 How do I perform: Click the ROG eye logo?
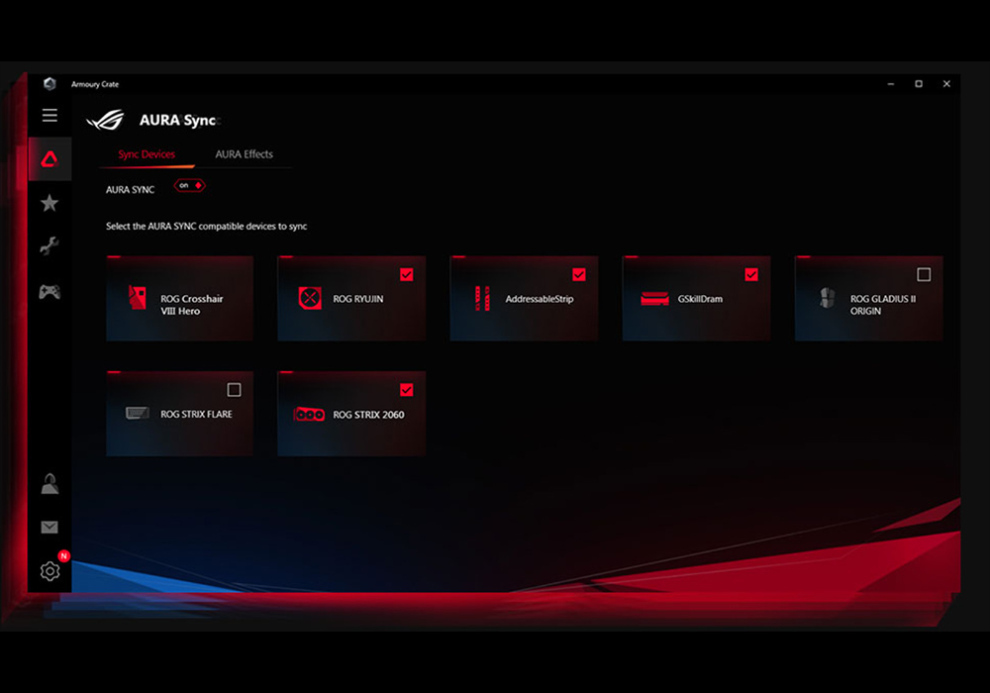pos(105,120)
